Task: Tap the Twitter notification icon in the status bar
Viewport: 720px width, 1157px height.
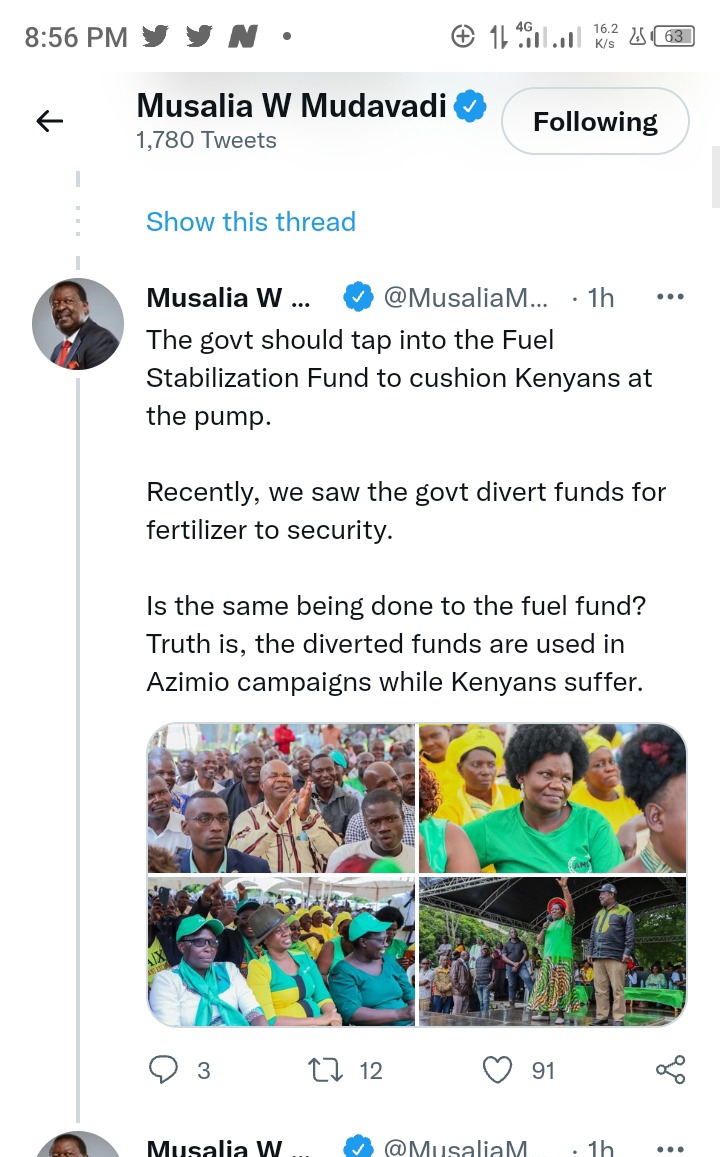Action: (x=156, y=37)
